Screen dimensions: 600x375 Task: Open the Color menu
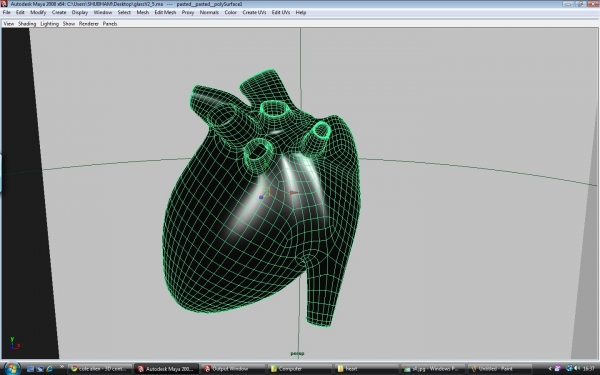230,12
